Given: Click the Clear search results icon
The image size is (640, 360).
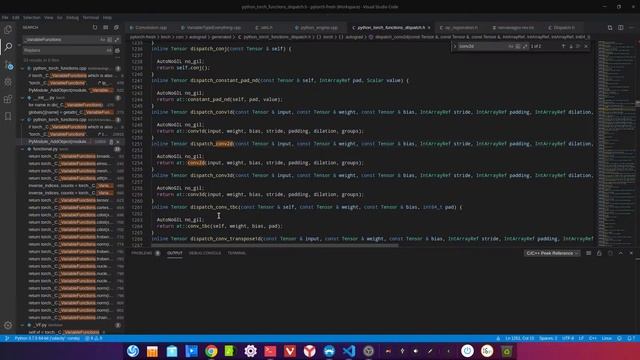Looking at the screenshot, I should 106,27.
